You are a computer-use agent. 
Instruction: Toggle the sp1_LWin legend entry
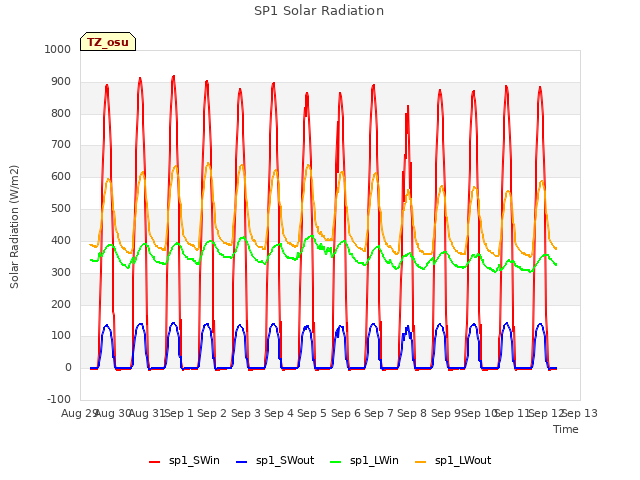point(364,461)
